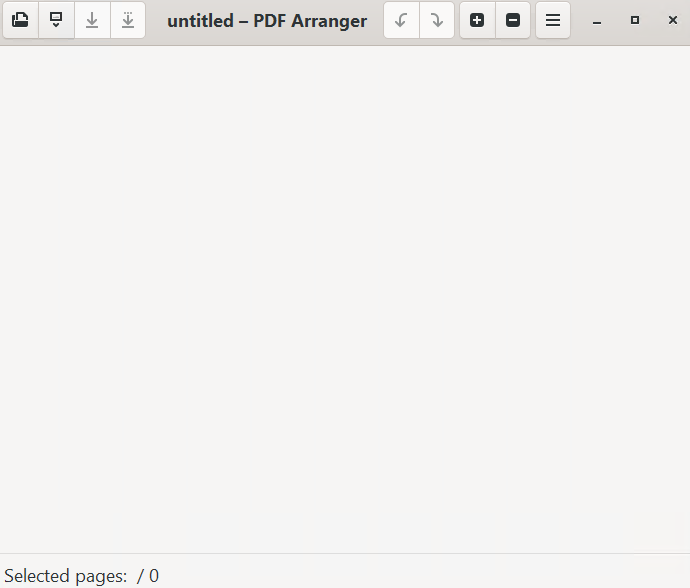Click the Import PDF icon
Image resolution: width=690 pixels, height=588 pixels.
[56, 20]
